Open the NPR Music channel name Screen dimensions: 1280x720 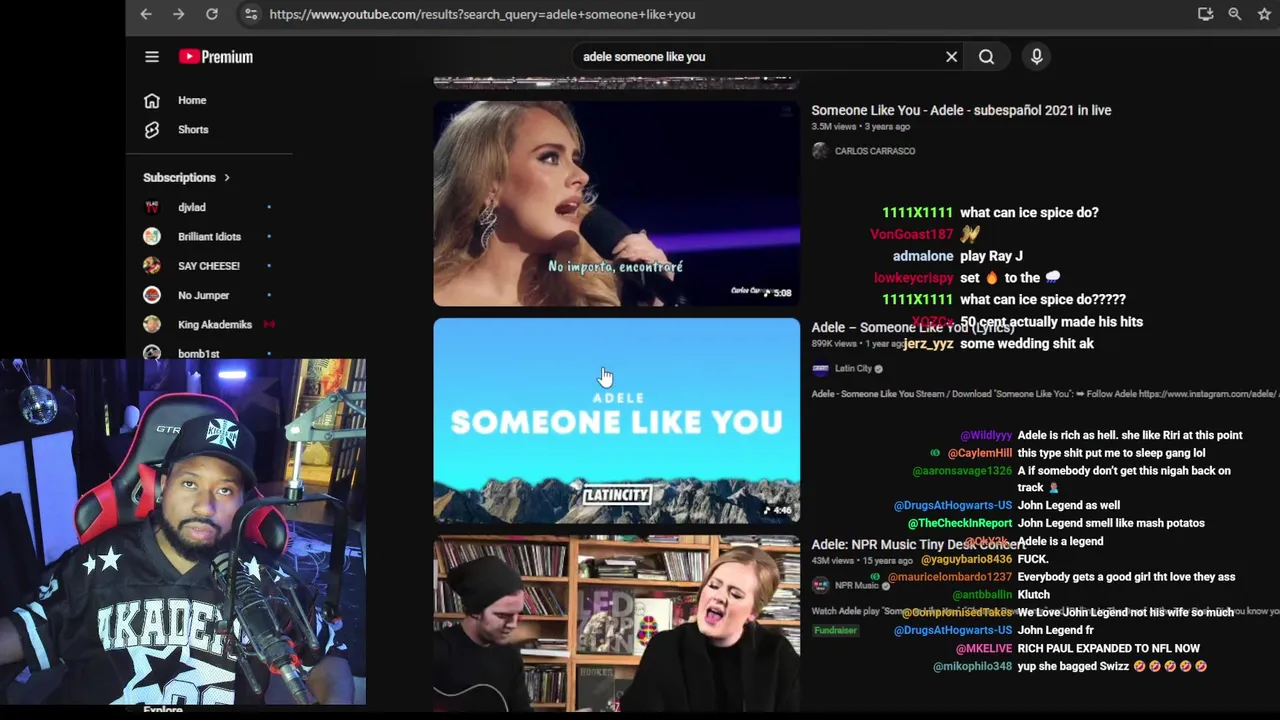[856, 585]
